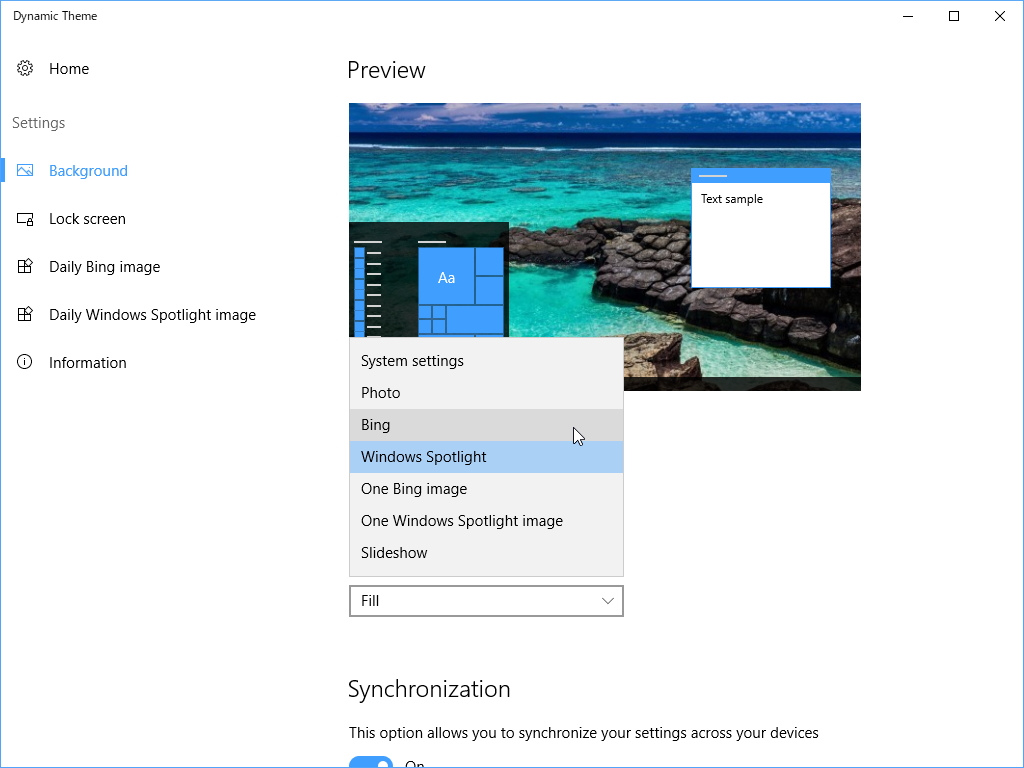Screen dimensions: 1024x768
Task: Toggle the Synchronization switch
Action: click(x=370, y=762)
